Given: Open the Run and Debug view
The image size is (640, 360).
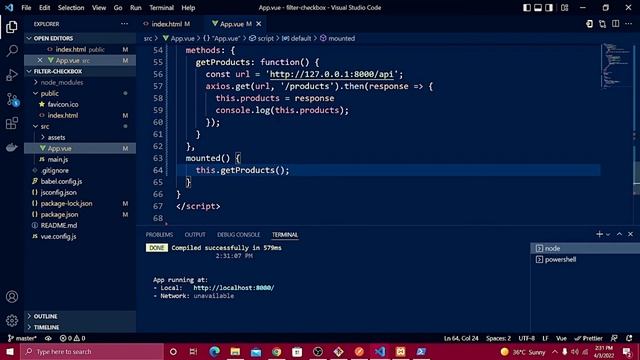Looking at the screenshot, I should pos(12,75).
